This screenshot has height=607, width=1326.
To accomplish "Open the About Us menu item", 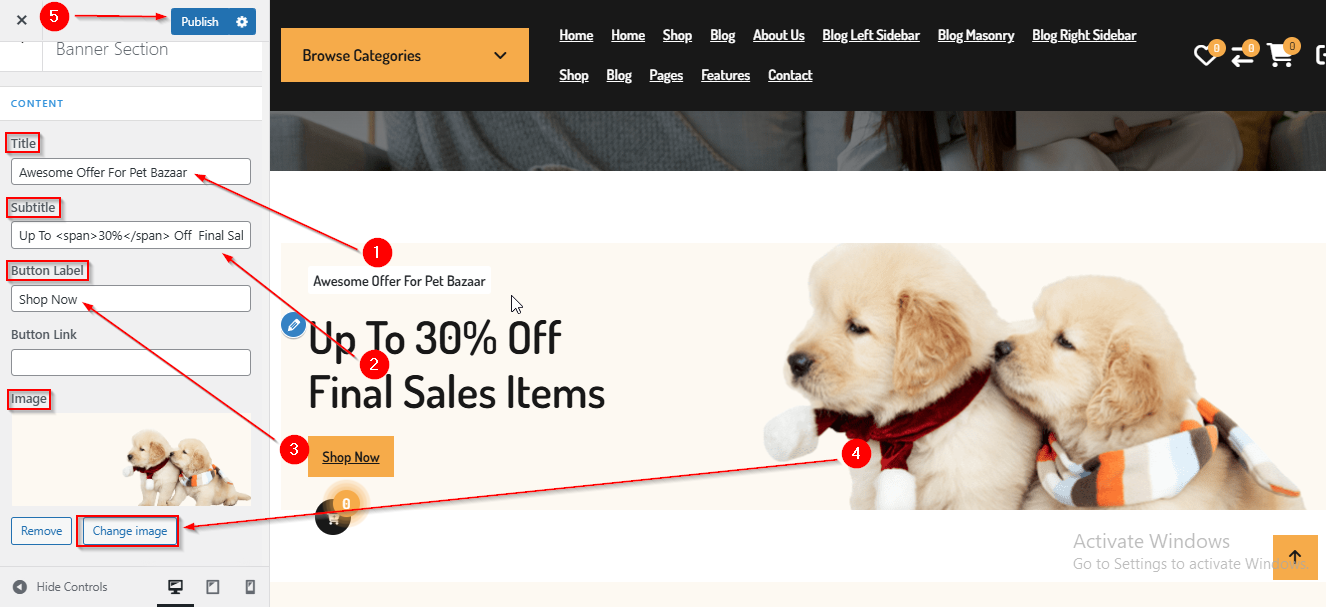I will pos(778,35).
